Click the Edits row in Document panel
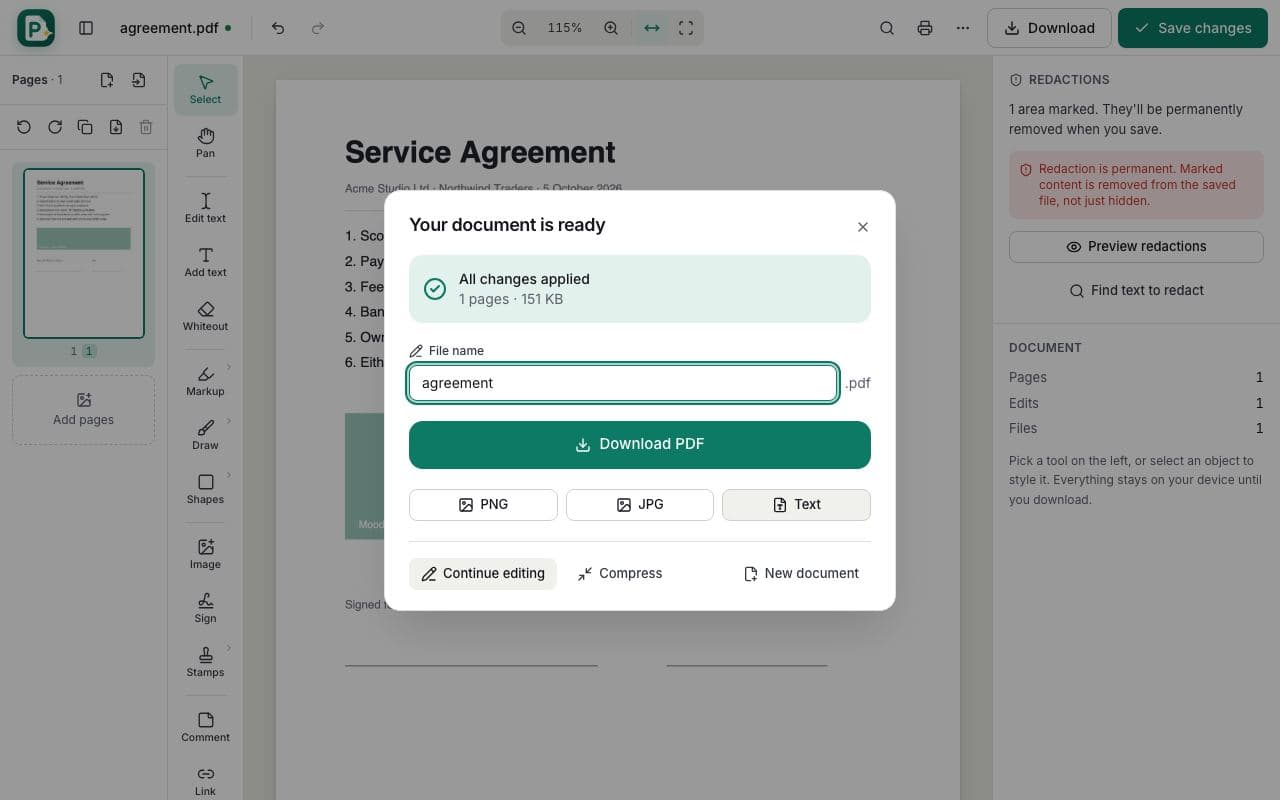 point(1136,403)
